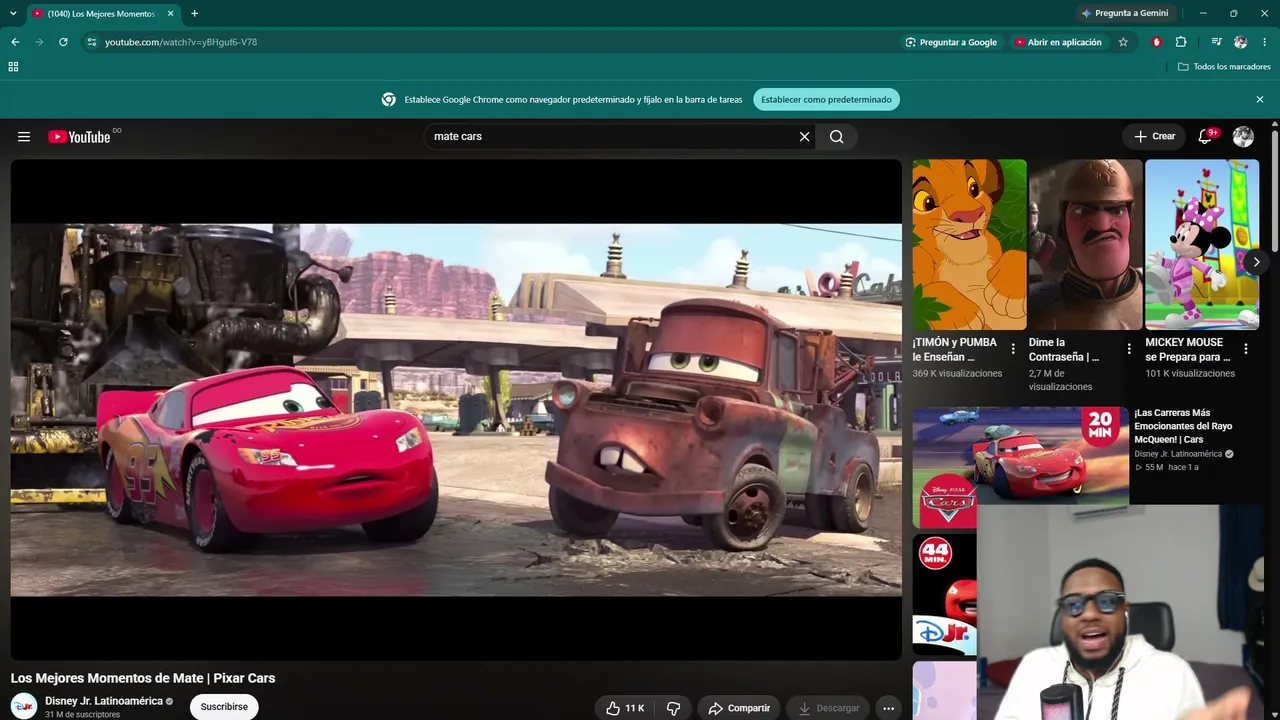Like the video with thumbs up
The height and width of the screenshot is (720, 1280).
tap(624, 708)
